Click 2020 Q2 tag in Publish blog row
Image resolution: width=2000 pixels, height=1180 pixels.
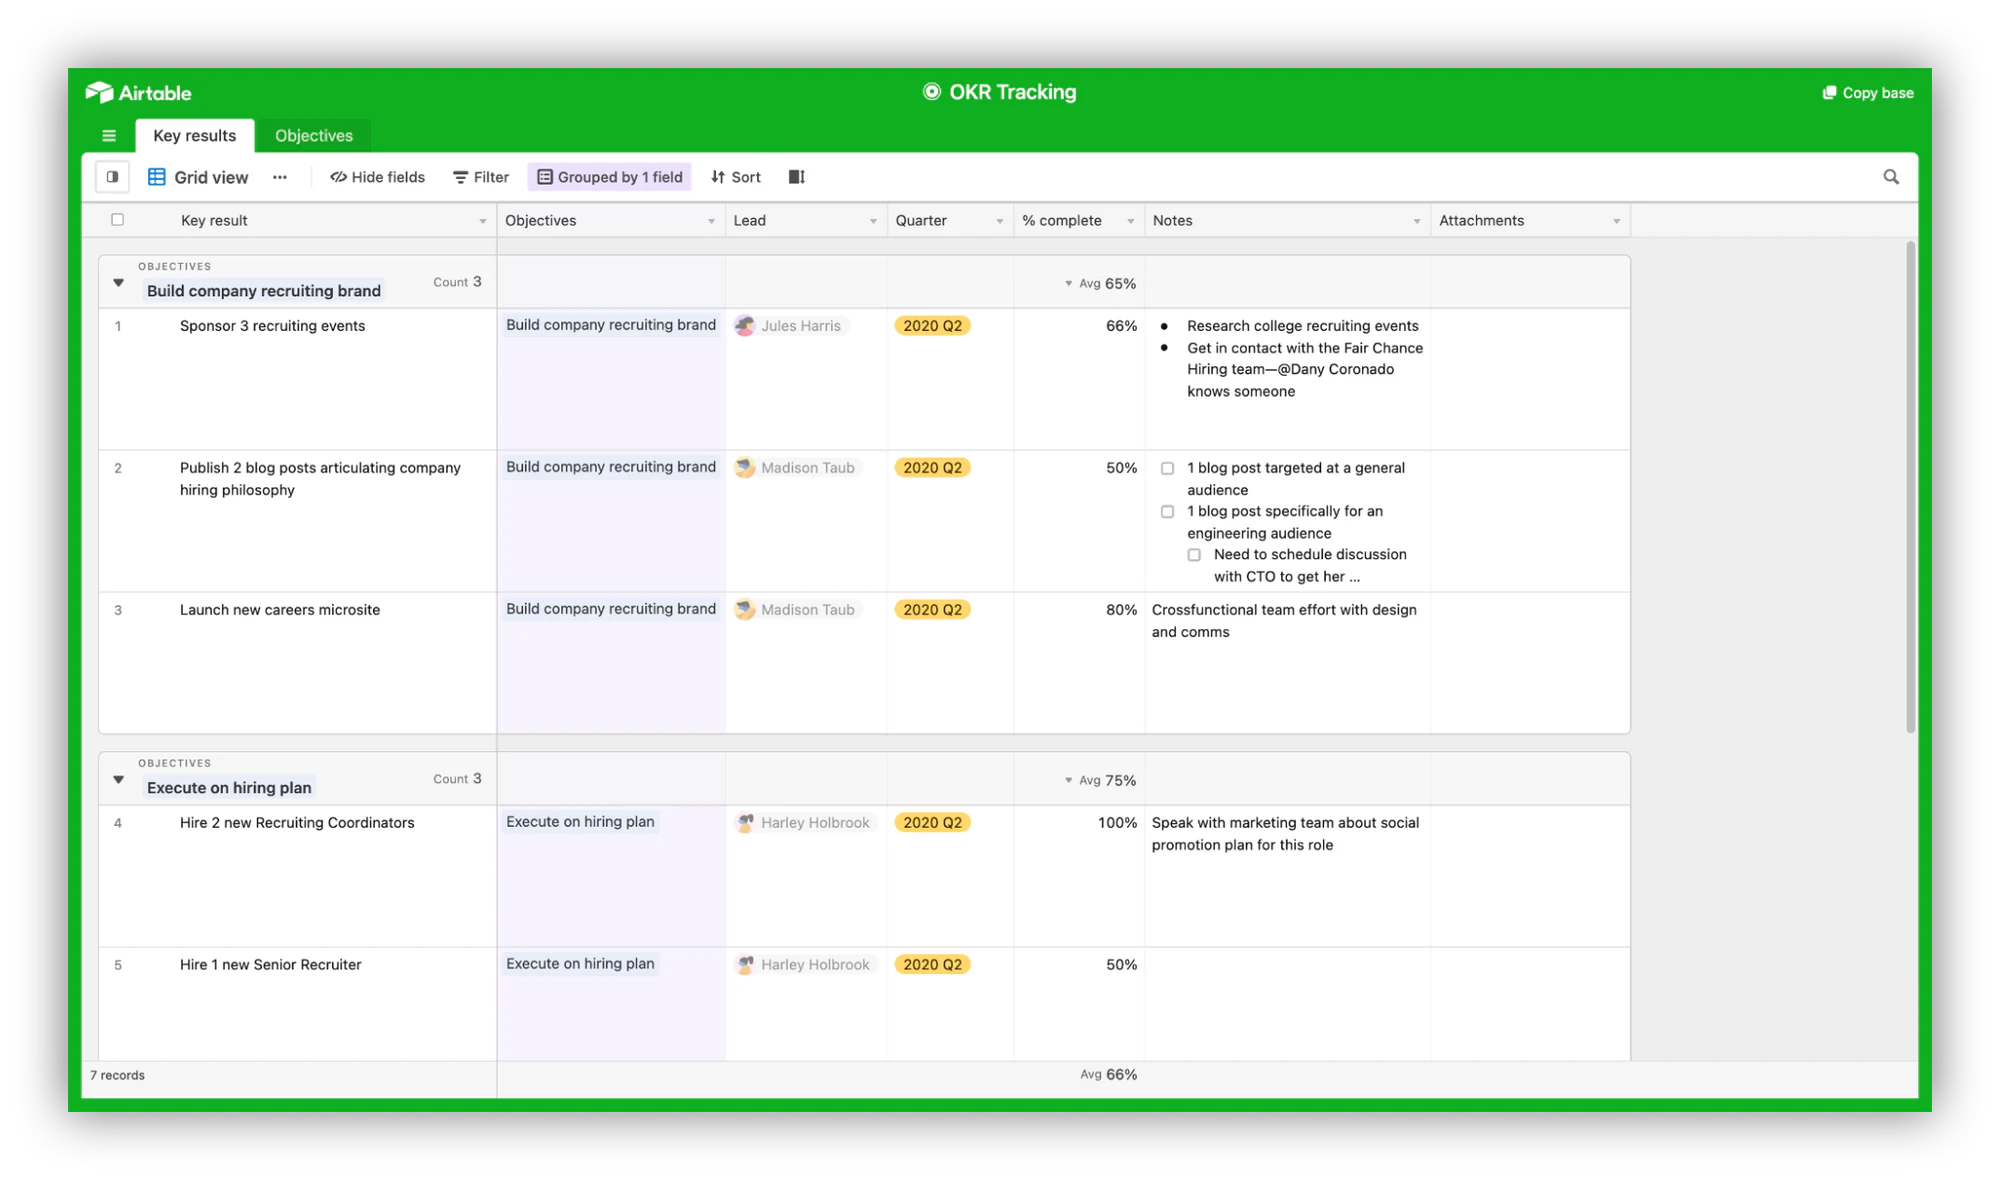[932, 468]
